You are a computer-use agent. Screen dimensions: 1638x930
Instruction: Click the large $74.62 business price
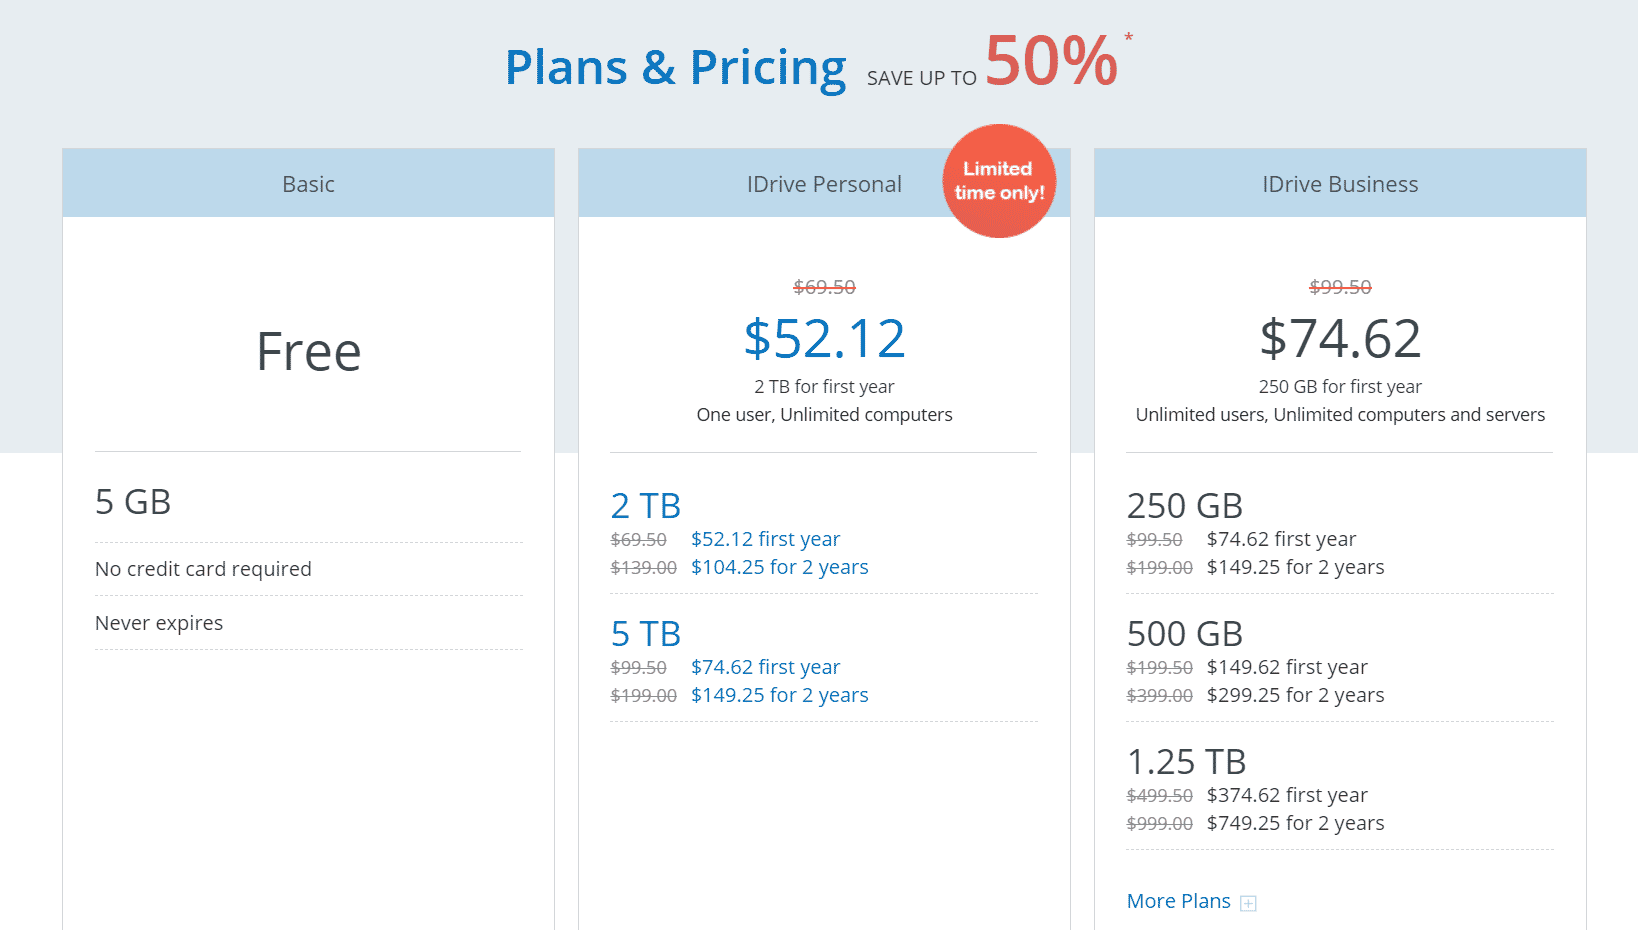(x=1340, y=338)
